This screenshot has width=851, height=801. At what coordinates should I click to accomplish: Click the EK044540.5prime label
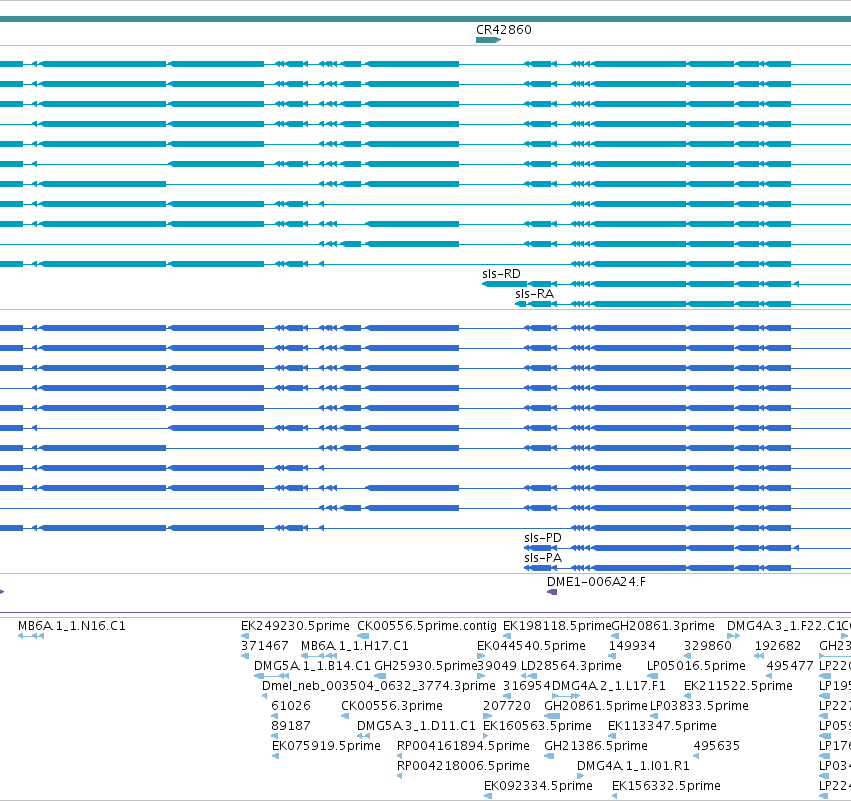tap(531, 646)
